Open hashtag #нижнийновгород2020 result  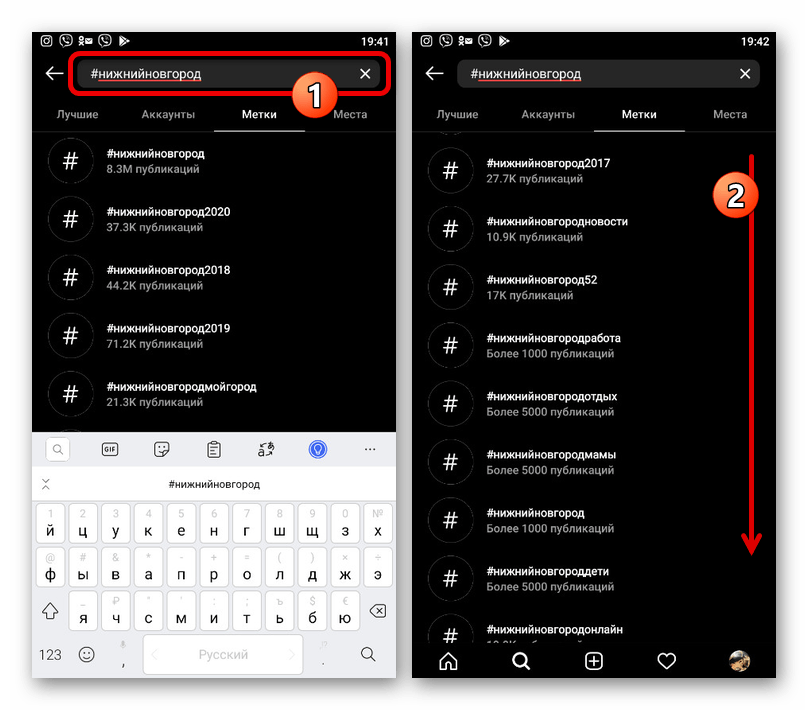click(x=214, y=219)
